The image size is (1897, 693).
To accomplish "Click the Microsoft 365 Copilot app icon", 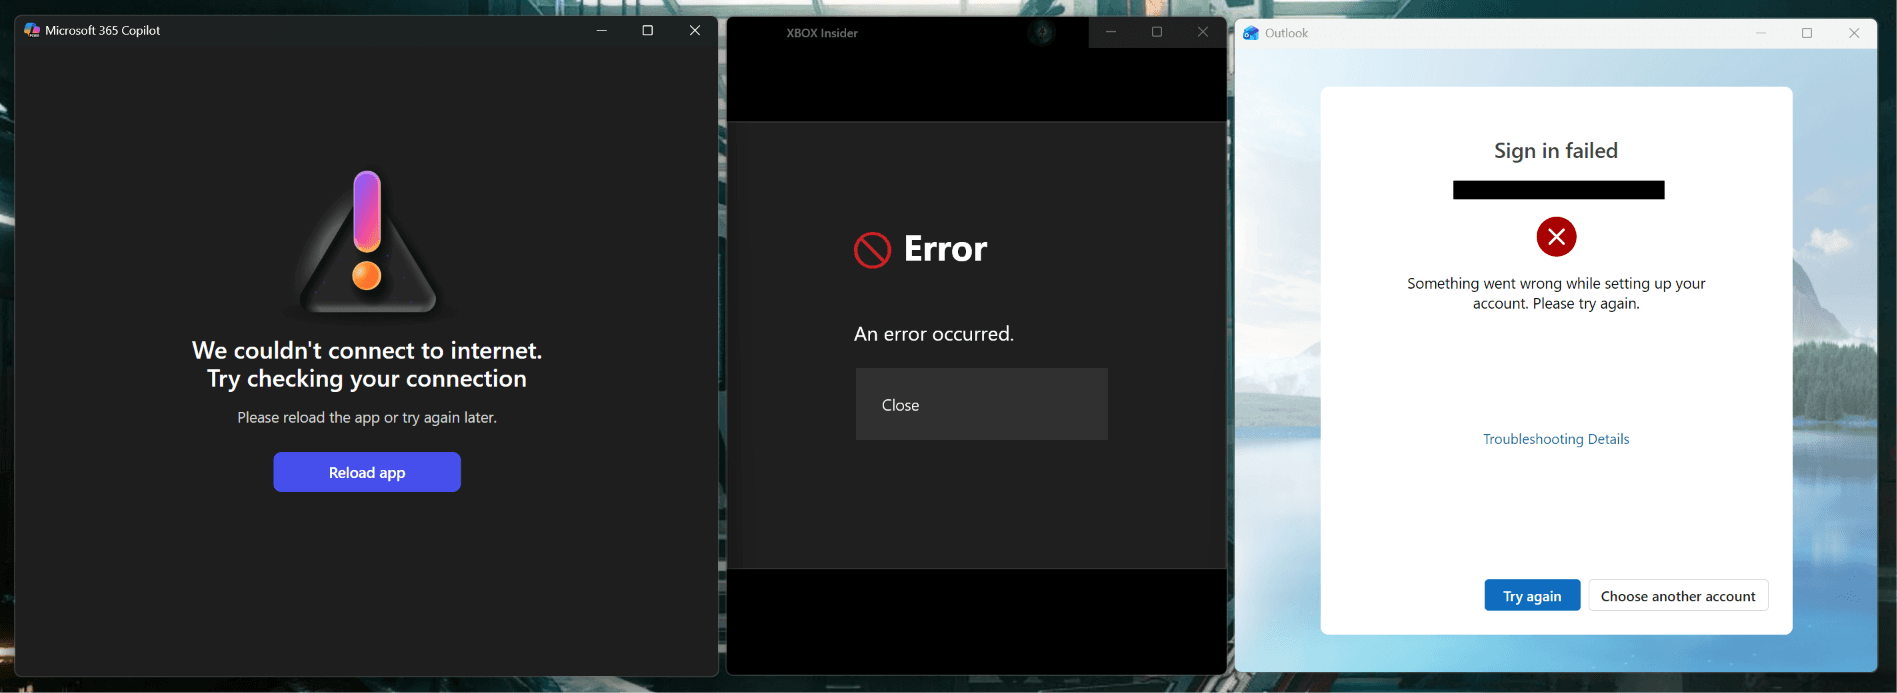I will (32, 30).
